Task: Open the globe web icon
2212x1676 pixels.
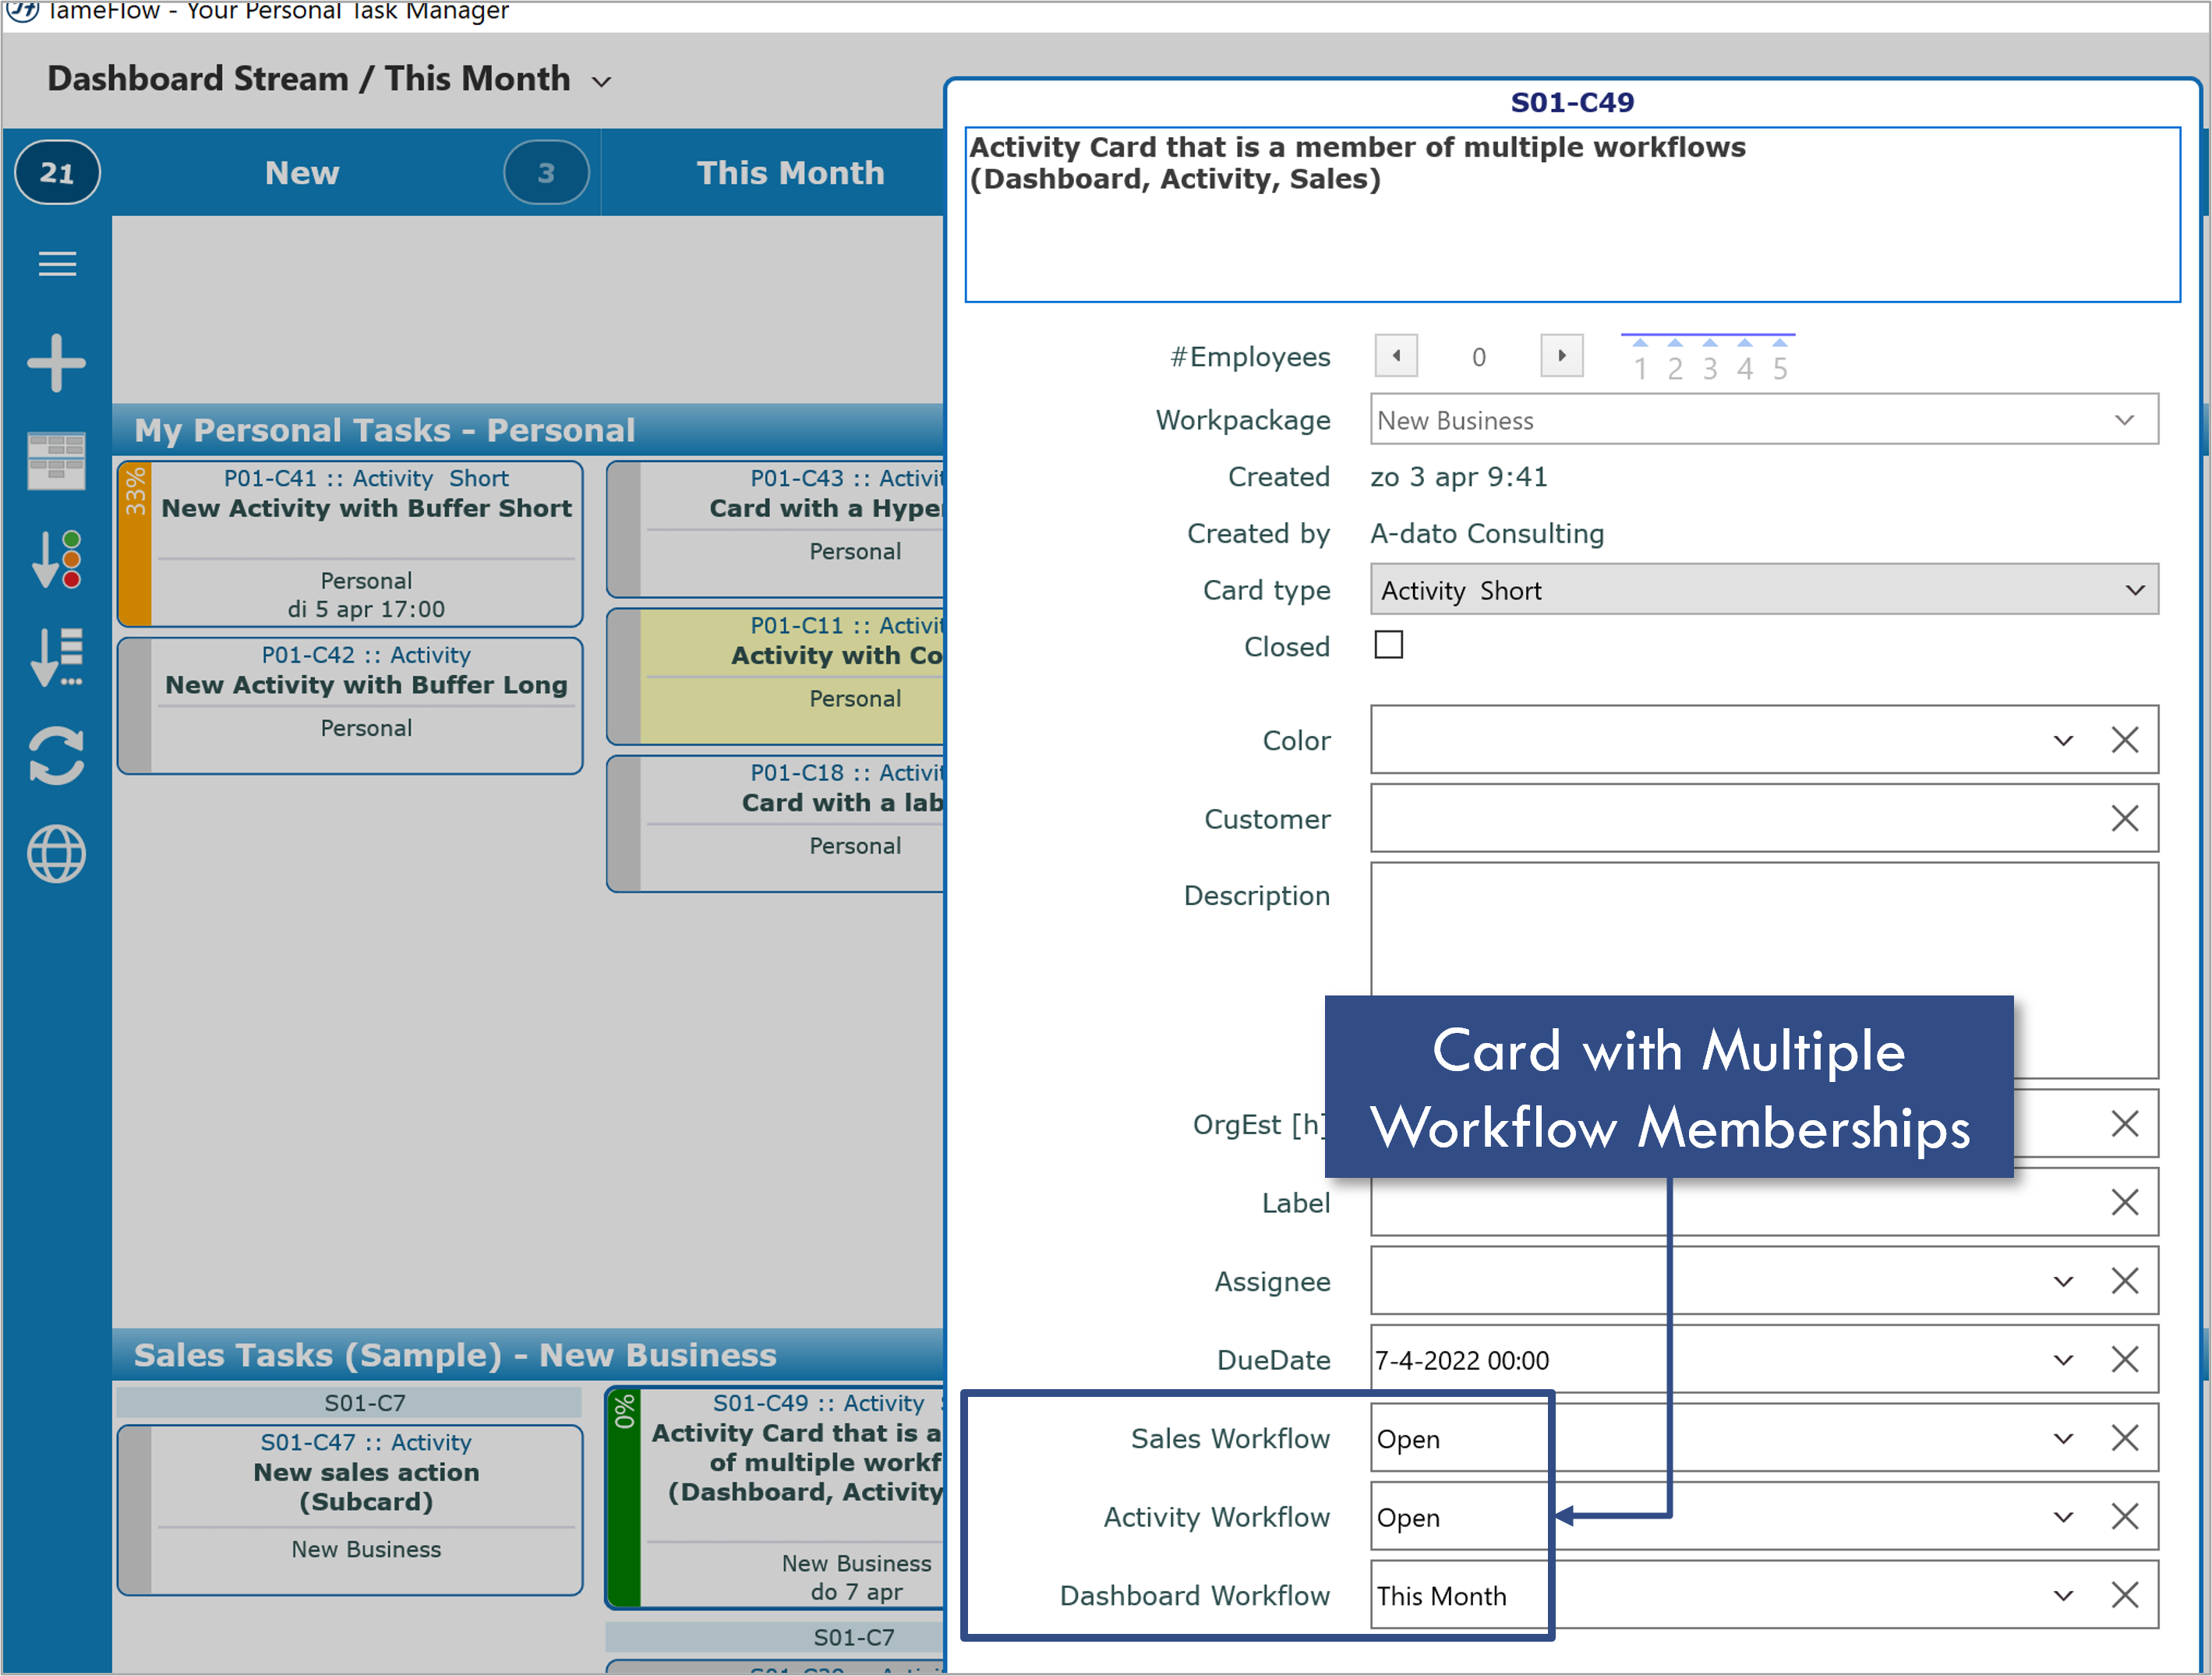Action: point(57,854)
